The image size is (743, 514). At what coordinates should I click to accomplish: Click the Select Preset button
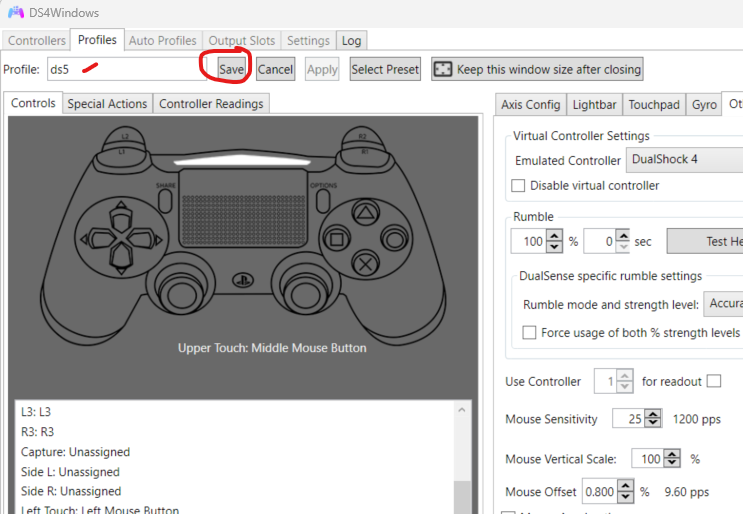385,69
